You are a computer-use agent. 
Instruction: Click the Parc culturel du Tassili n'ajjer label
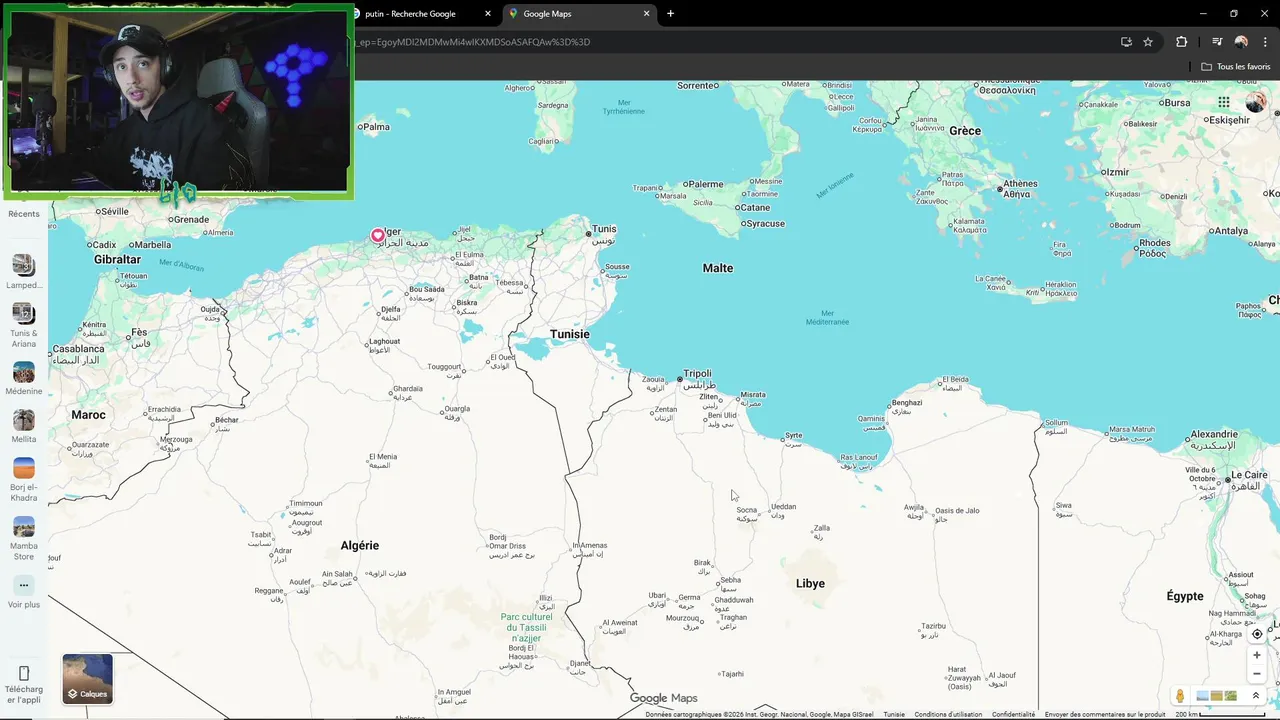[526, 627]
